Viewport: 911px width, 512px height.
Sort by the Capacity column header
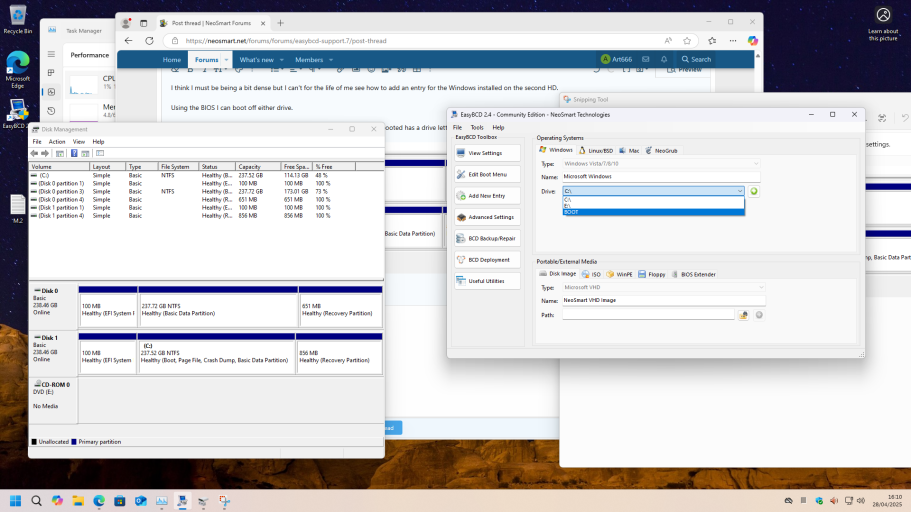(258, 167)
